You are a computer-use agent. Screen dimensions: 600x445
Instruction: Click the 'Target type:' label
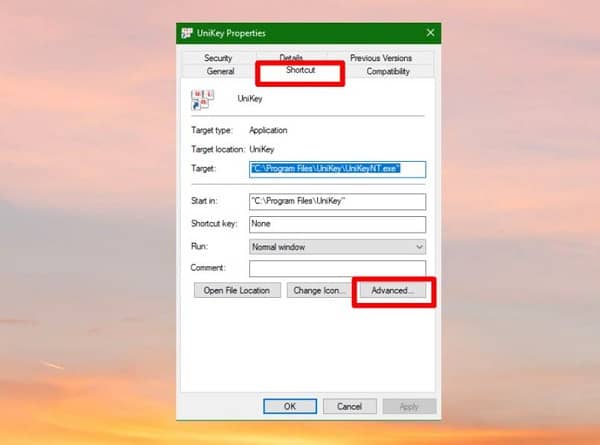coord(212,130)
